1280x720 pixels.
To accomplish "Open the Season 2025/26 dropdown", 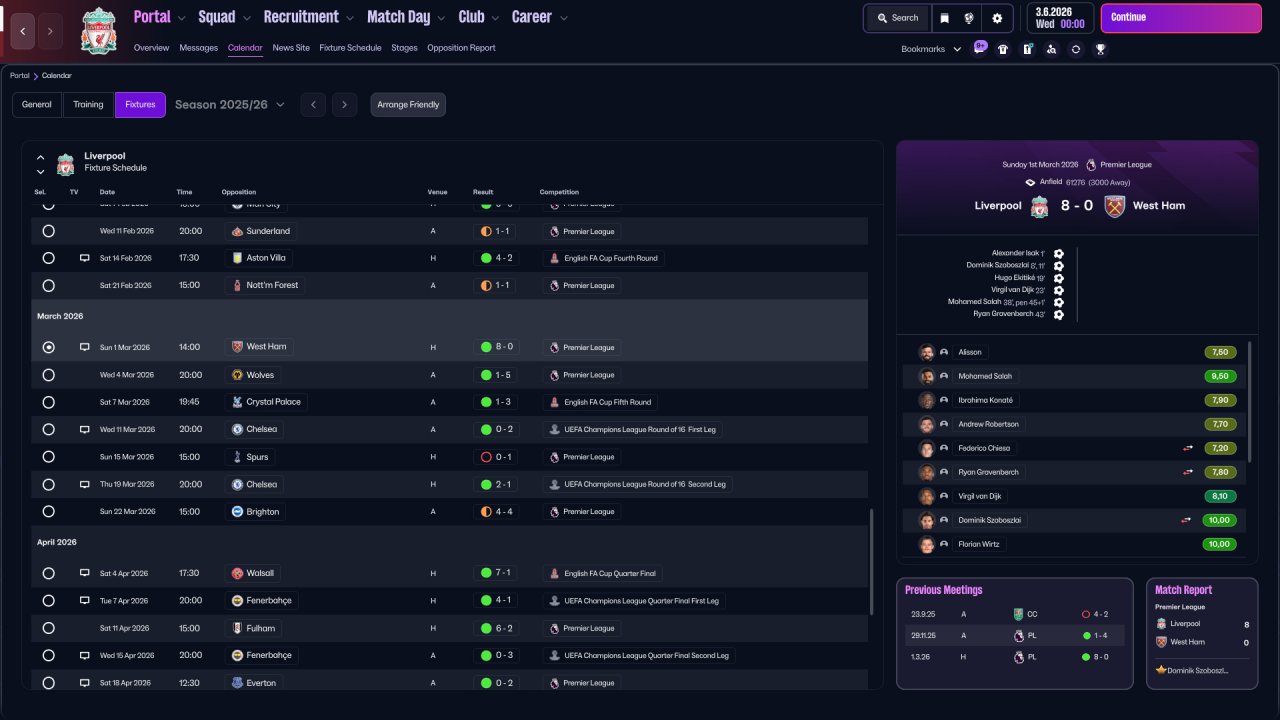I will click(x=230, y=105).
